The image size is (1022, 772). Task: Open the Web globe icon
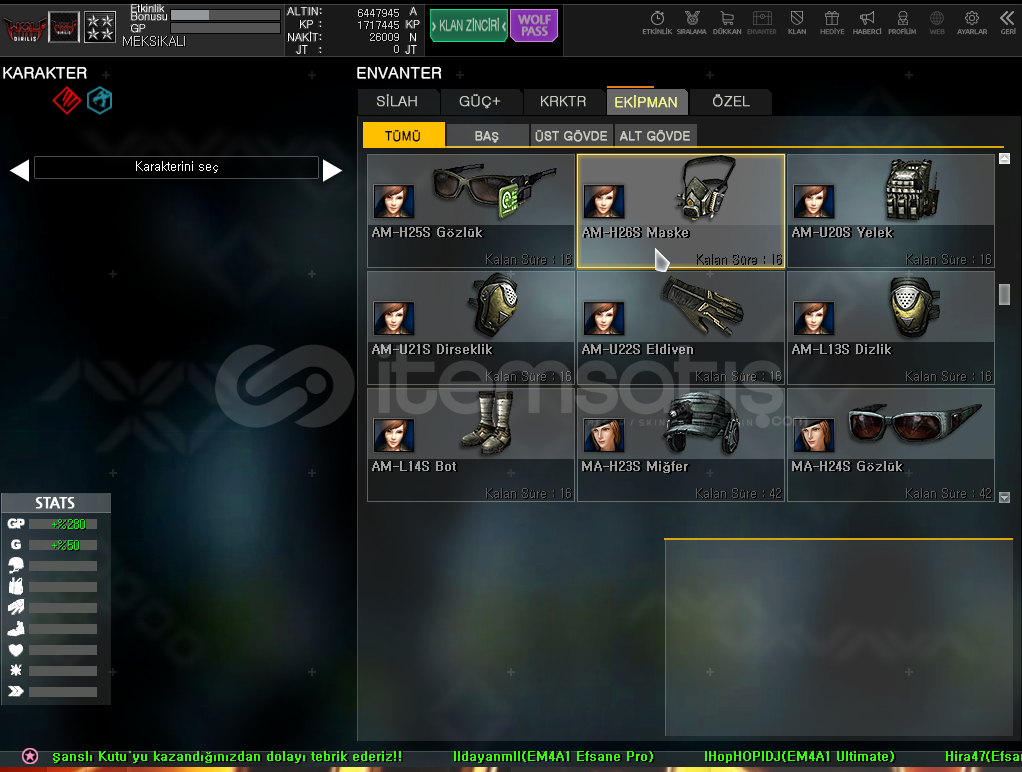pos(937,22)
